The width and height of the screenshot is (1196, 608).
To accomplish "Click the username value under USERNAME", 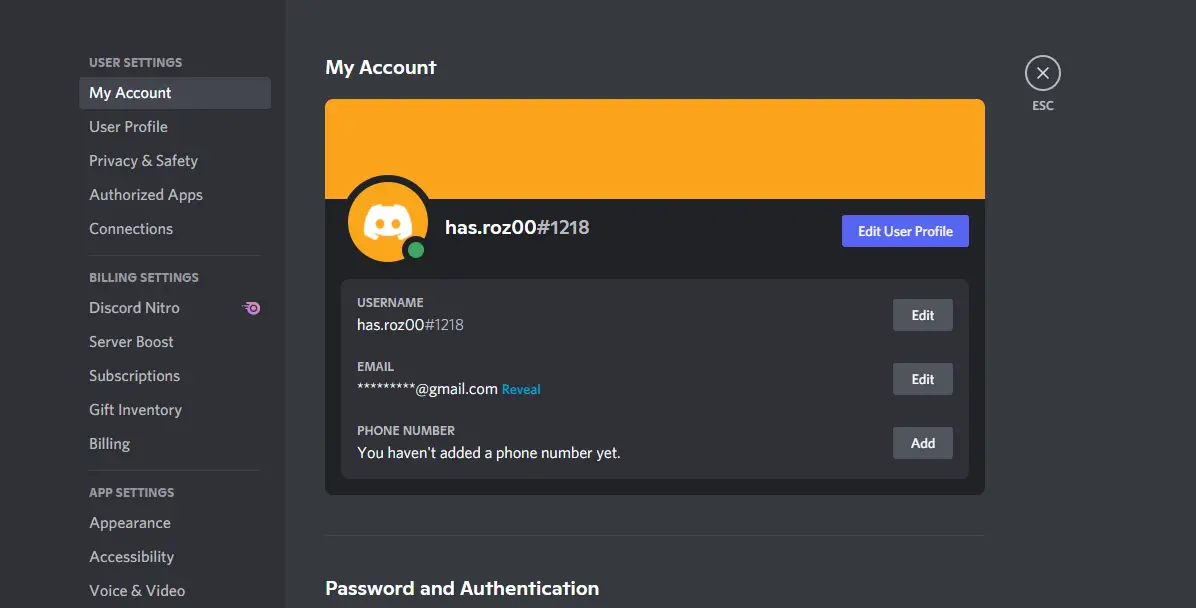I will (410, 325).
